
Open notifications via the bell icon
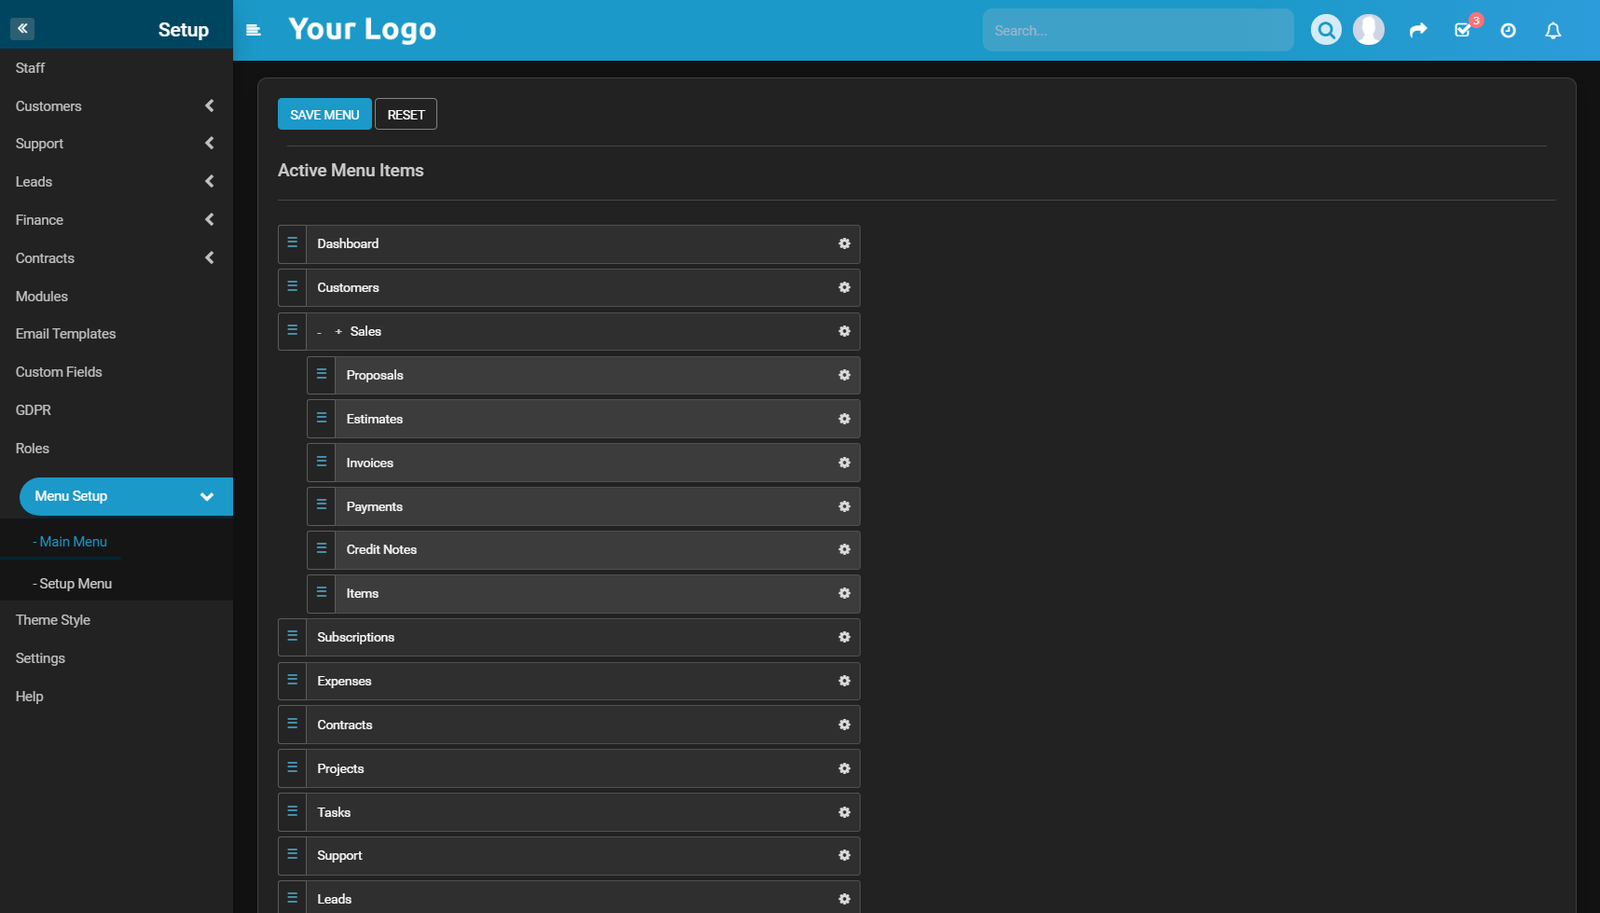click(1552, 30)
